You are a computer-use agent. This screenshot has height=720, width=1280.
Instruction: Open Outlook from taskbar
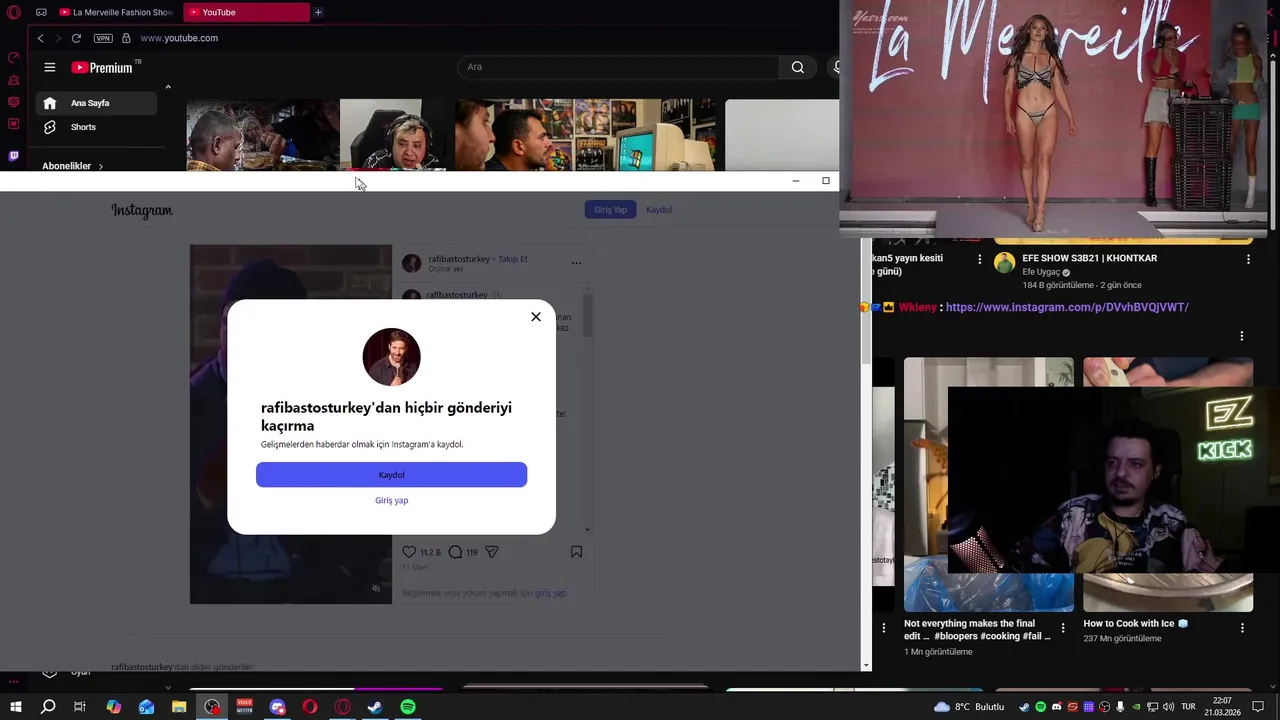click(x=146, y=707)
